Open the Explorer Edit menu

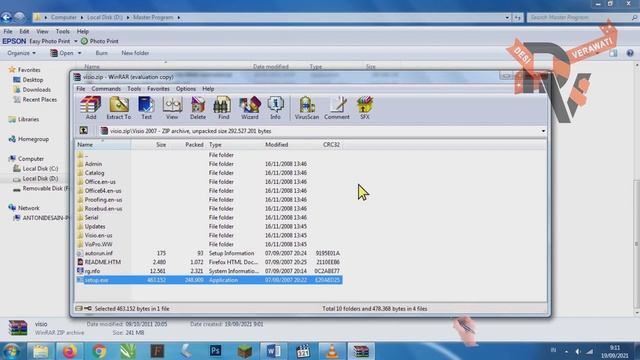tap(24, 31)
